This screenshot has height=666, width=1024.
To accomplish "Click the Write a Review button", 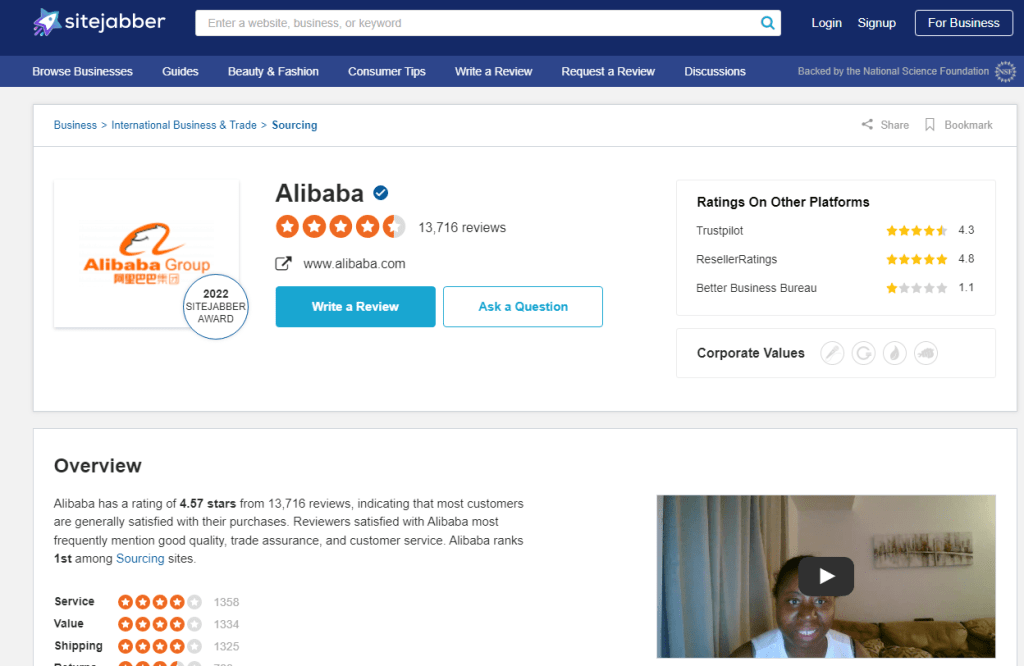I will 355,306.
